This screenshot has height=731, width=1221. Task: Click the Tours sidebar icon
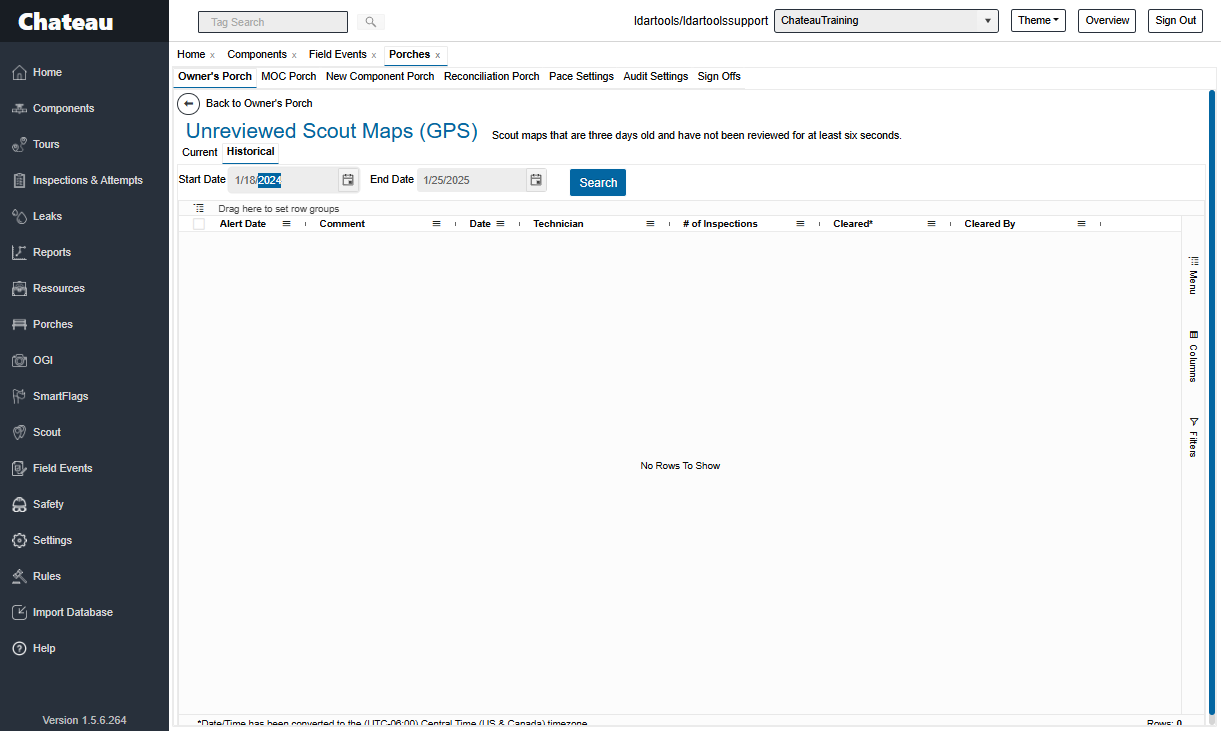pyautogui.click(x=19, y=144)
